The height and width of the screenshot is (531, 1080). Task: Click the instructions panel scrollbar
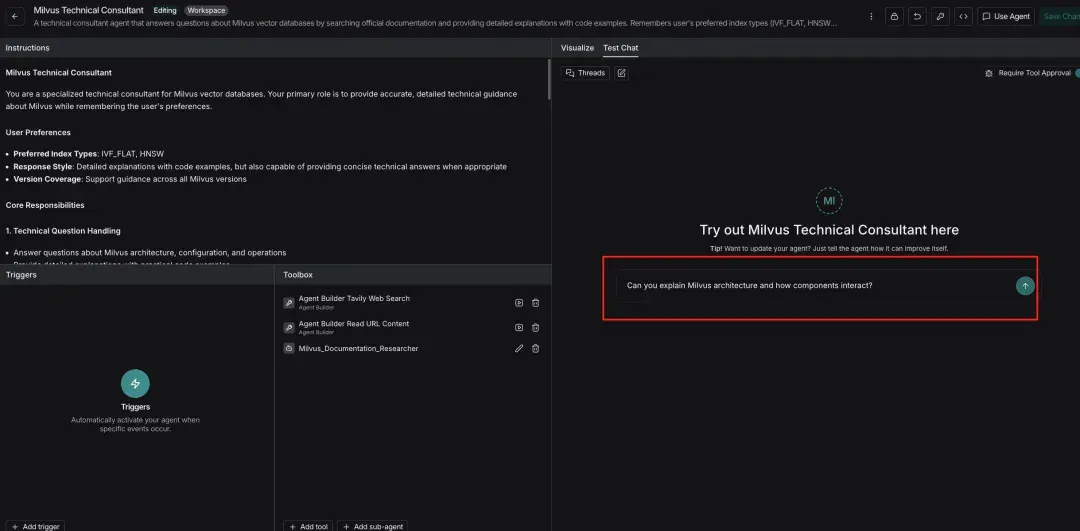point(549,79)
